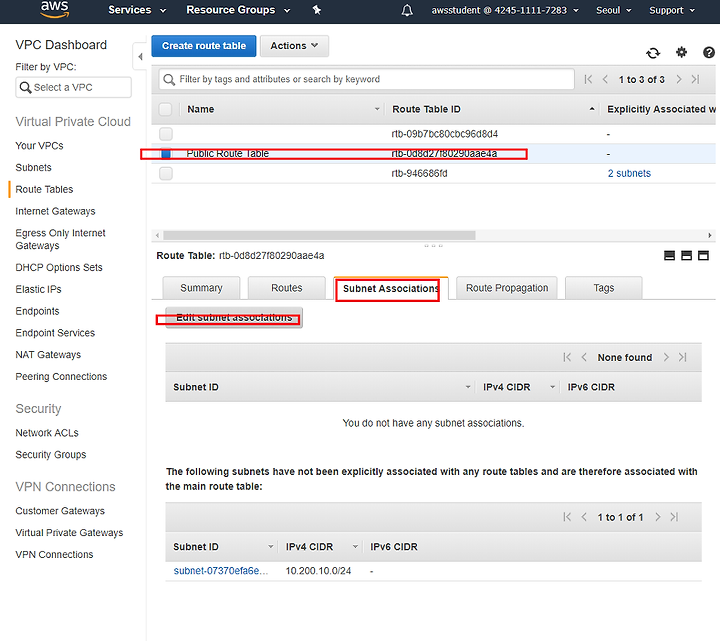Toggle the select-all checkbox in table header

point(165,109)
